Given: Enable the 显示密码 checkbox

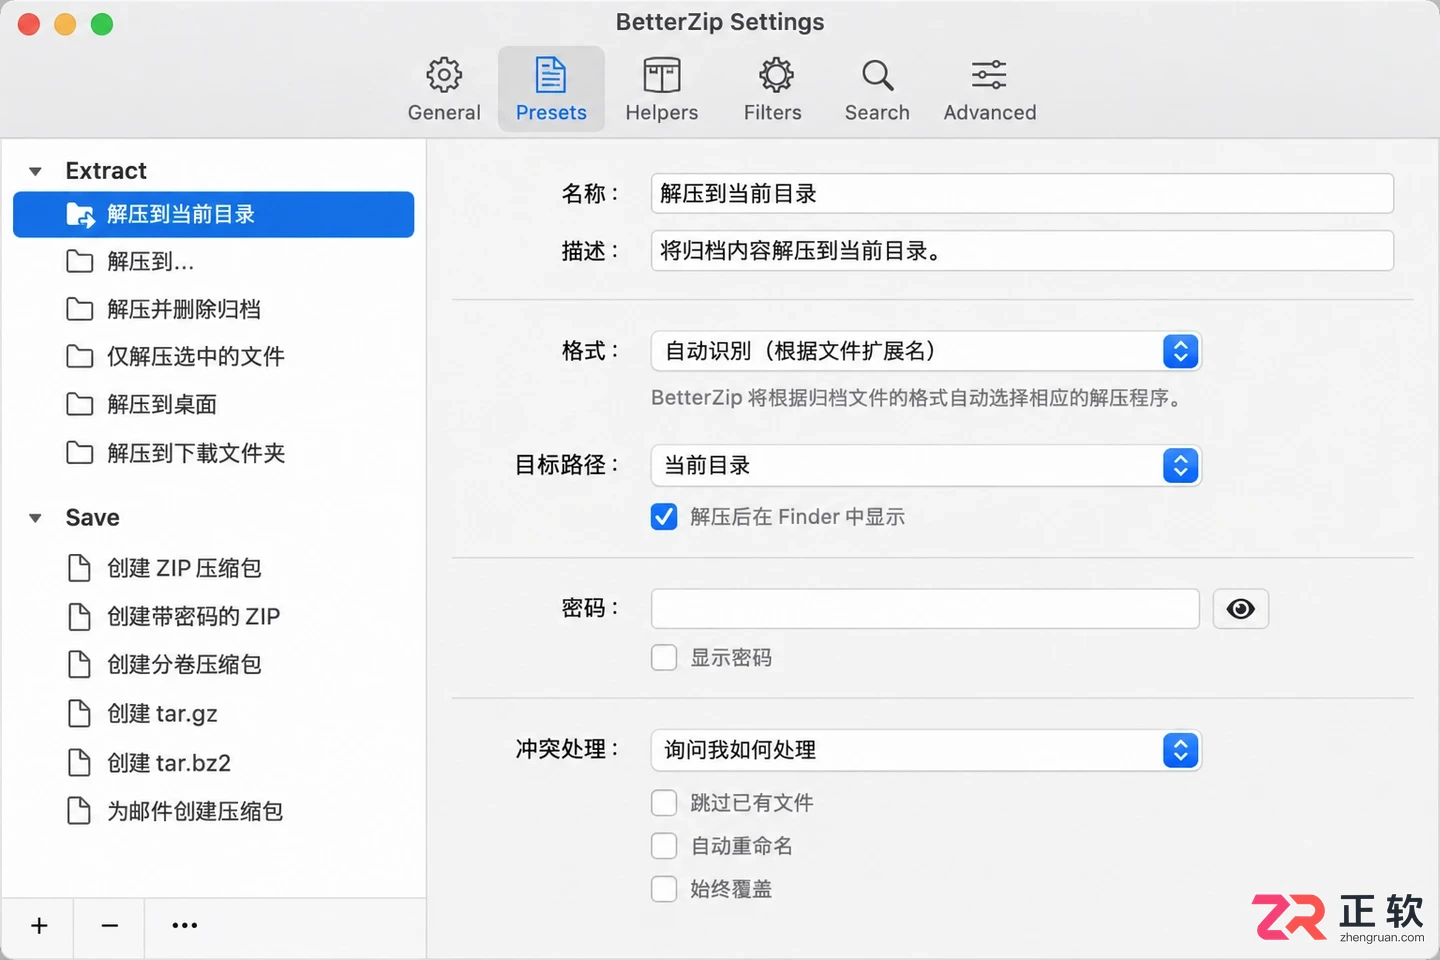Looking at the screenshot, I should click(x=664, y=658).
